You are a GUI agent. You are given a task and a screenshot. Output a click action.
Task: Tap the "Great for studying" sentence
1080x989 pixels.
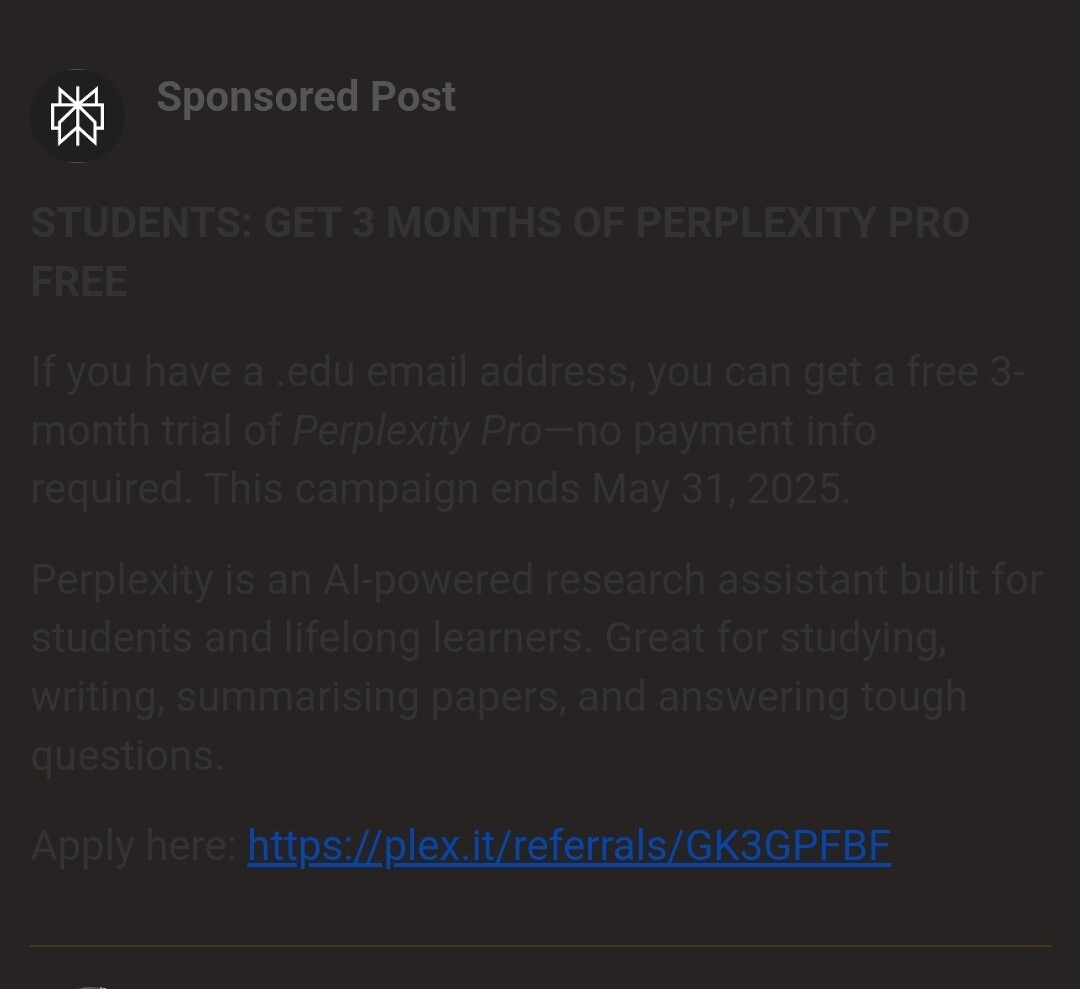tap(775, 638)
